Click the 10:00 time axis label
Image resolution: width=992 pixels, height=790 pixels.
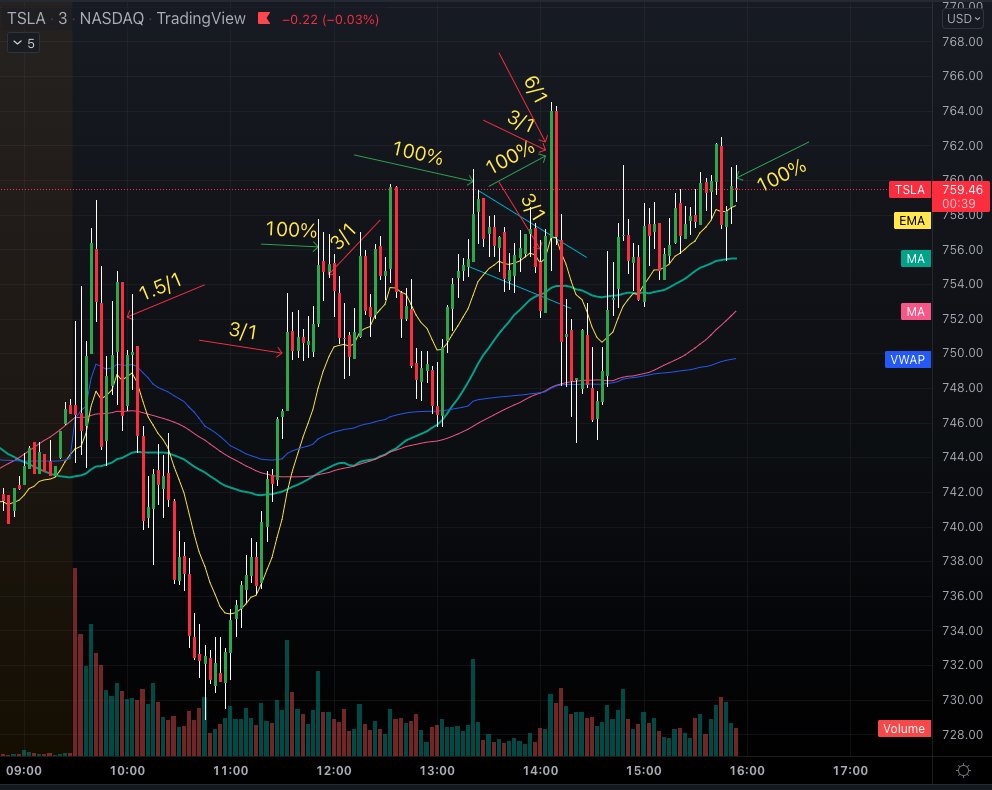127,770
